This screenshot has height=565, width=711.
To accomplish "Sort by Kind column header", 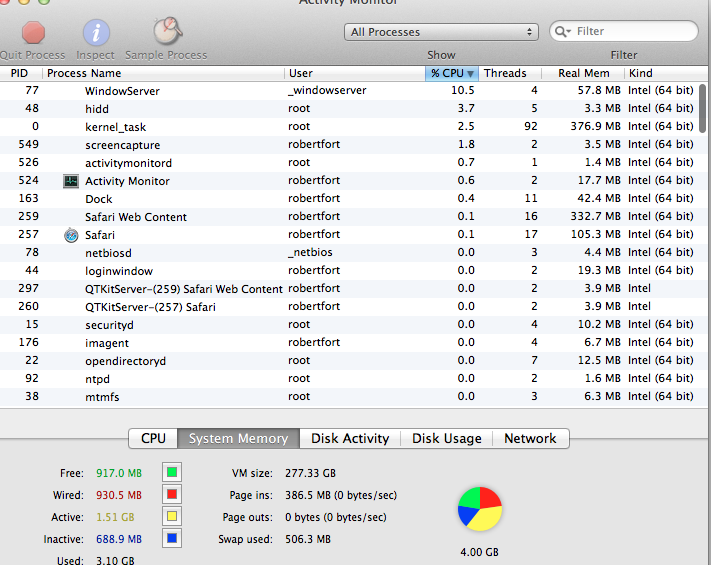I will point(665,73).
